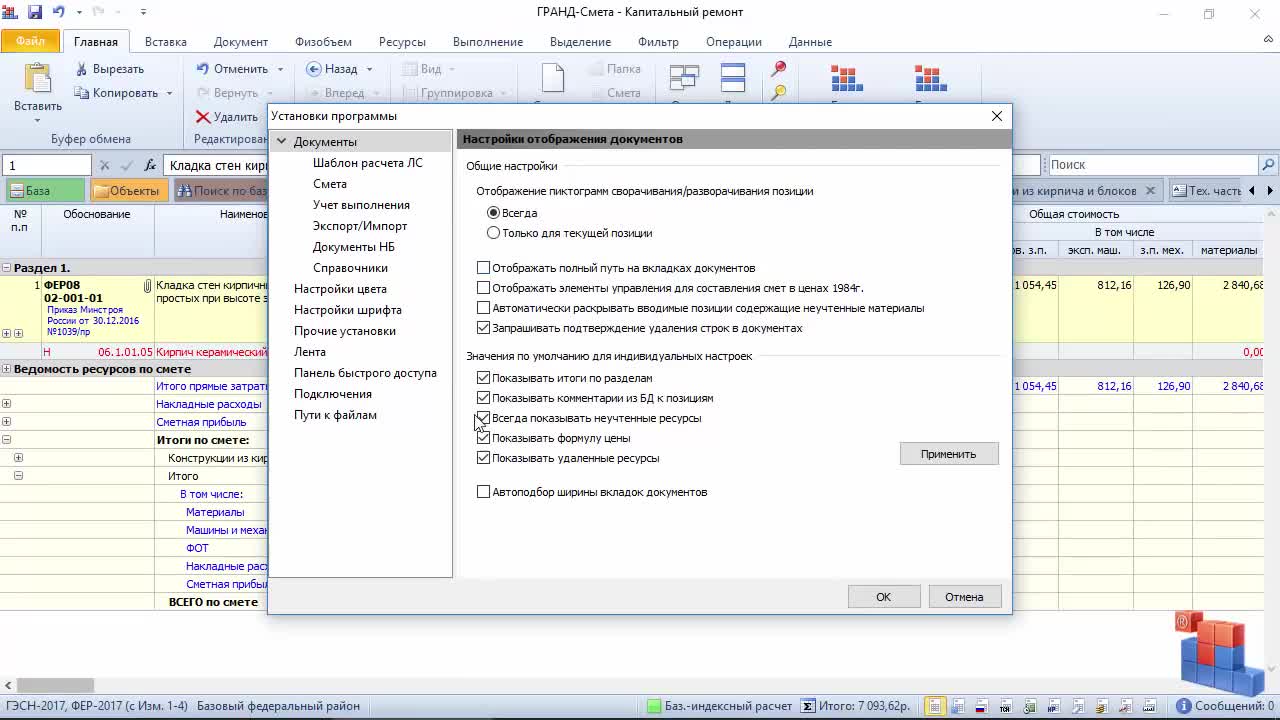
Task: Open the Отменить dropdown arrow
Action: pos(280,69)
